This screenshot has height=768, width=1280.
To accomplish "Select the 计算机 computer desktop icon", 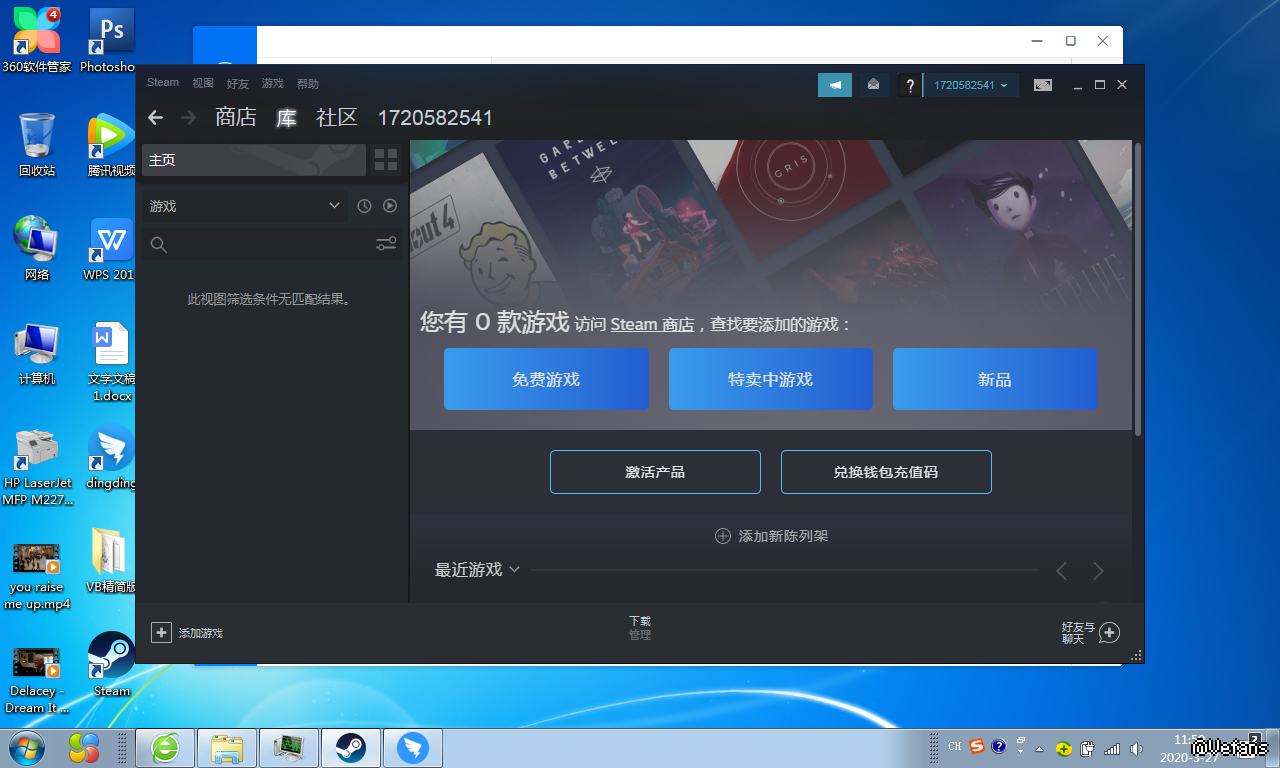I will click(37, 352).
